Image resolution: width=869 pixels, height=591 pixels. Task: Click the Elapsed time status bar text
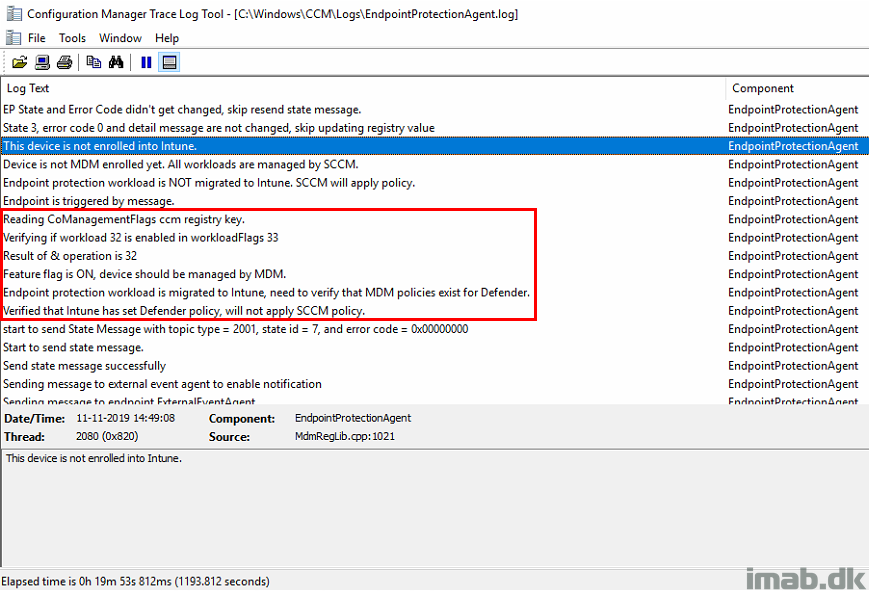point(135,582)
